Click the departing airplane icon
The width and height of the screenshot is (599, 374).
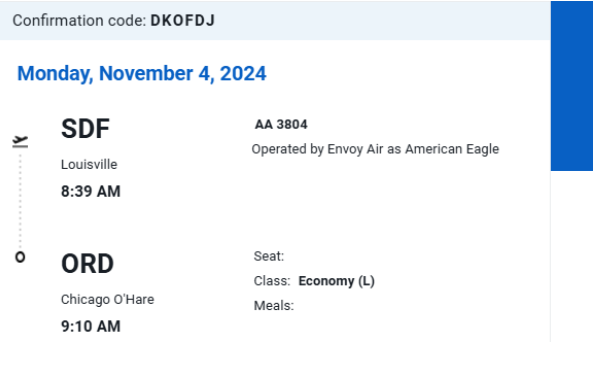tap(20, 141)
